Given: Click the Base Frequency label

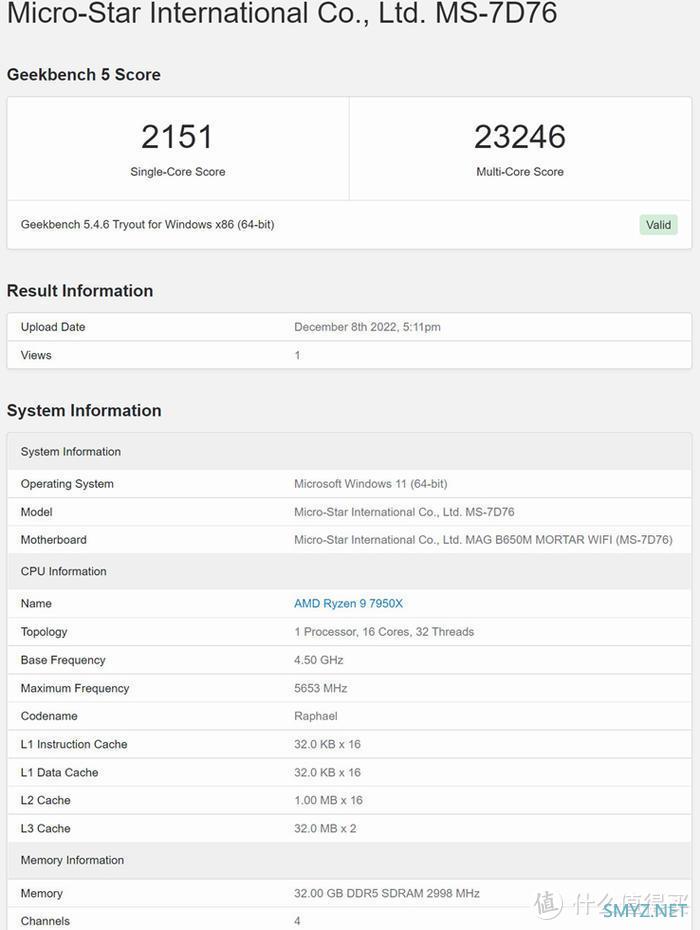Looking at the screenshot, I should click(x=63, y=660).
